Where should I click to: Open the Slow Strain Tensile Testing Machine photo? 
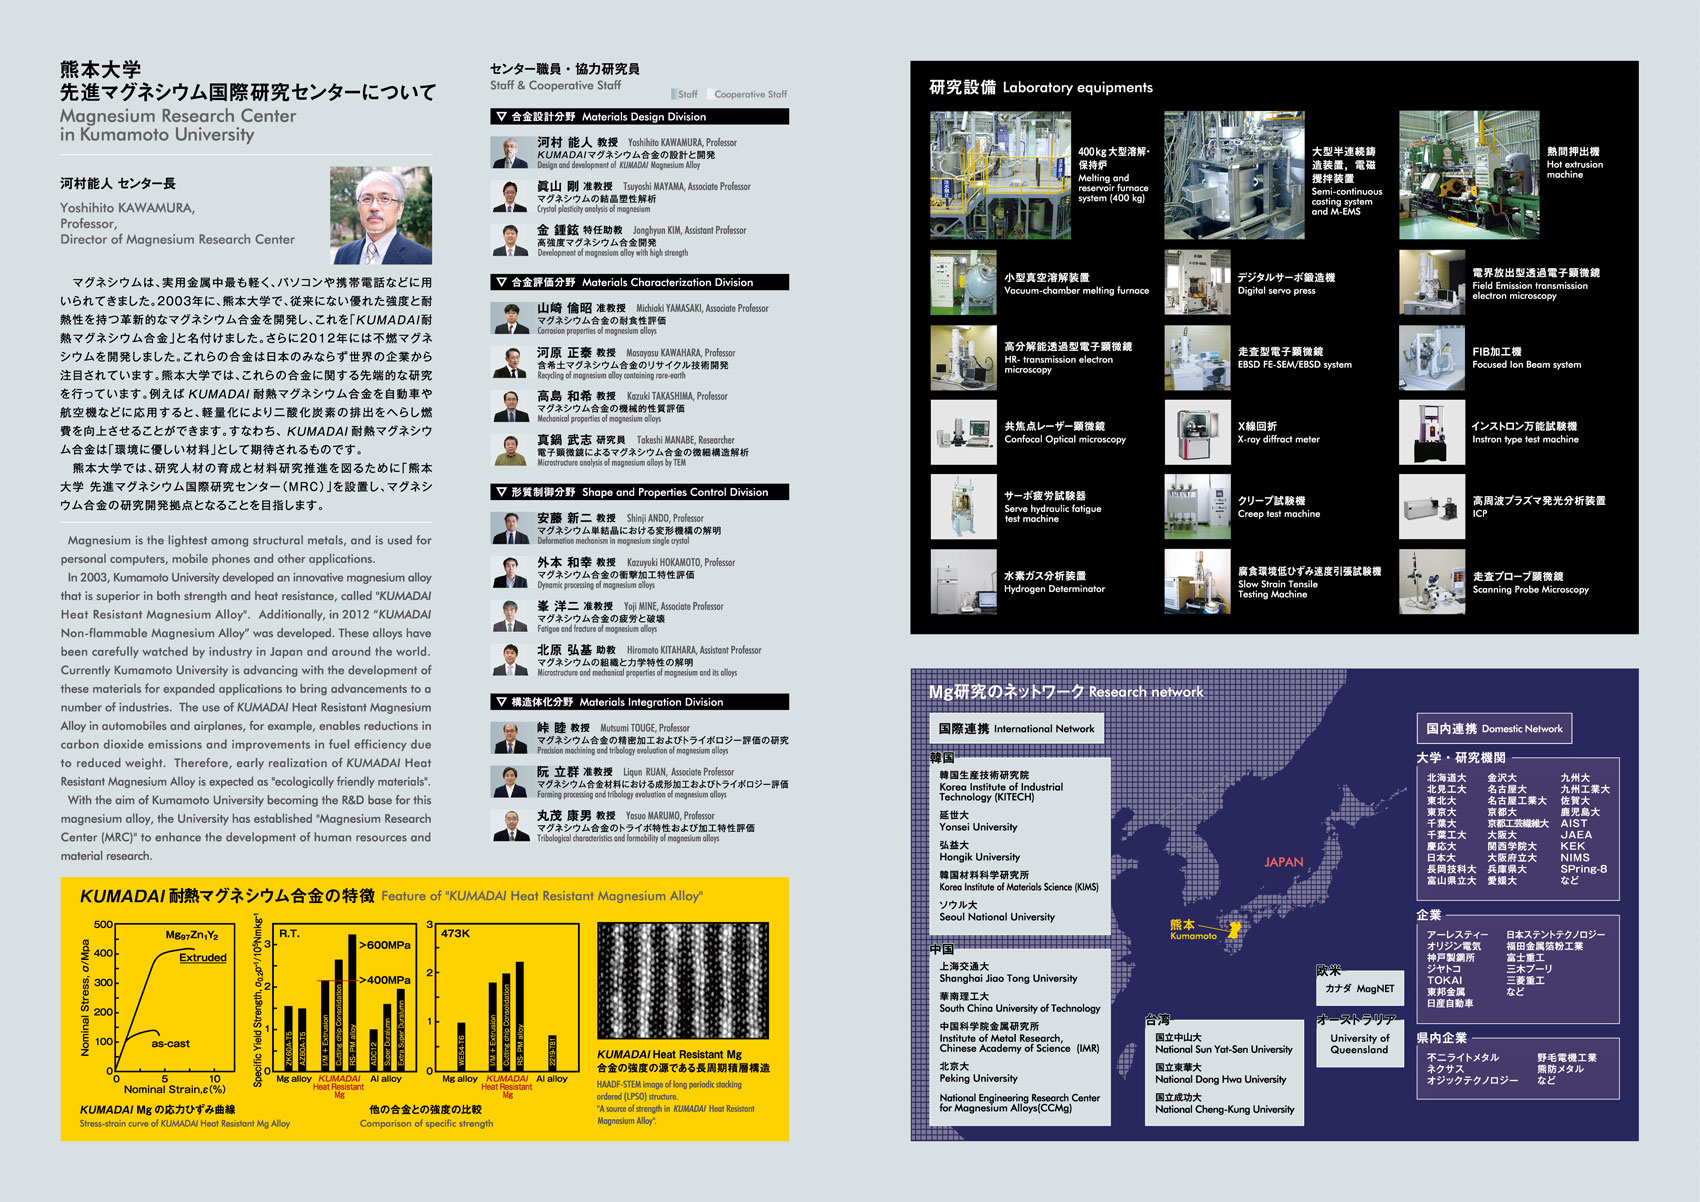(x=1197, y=581)
